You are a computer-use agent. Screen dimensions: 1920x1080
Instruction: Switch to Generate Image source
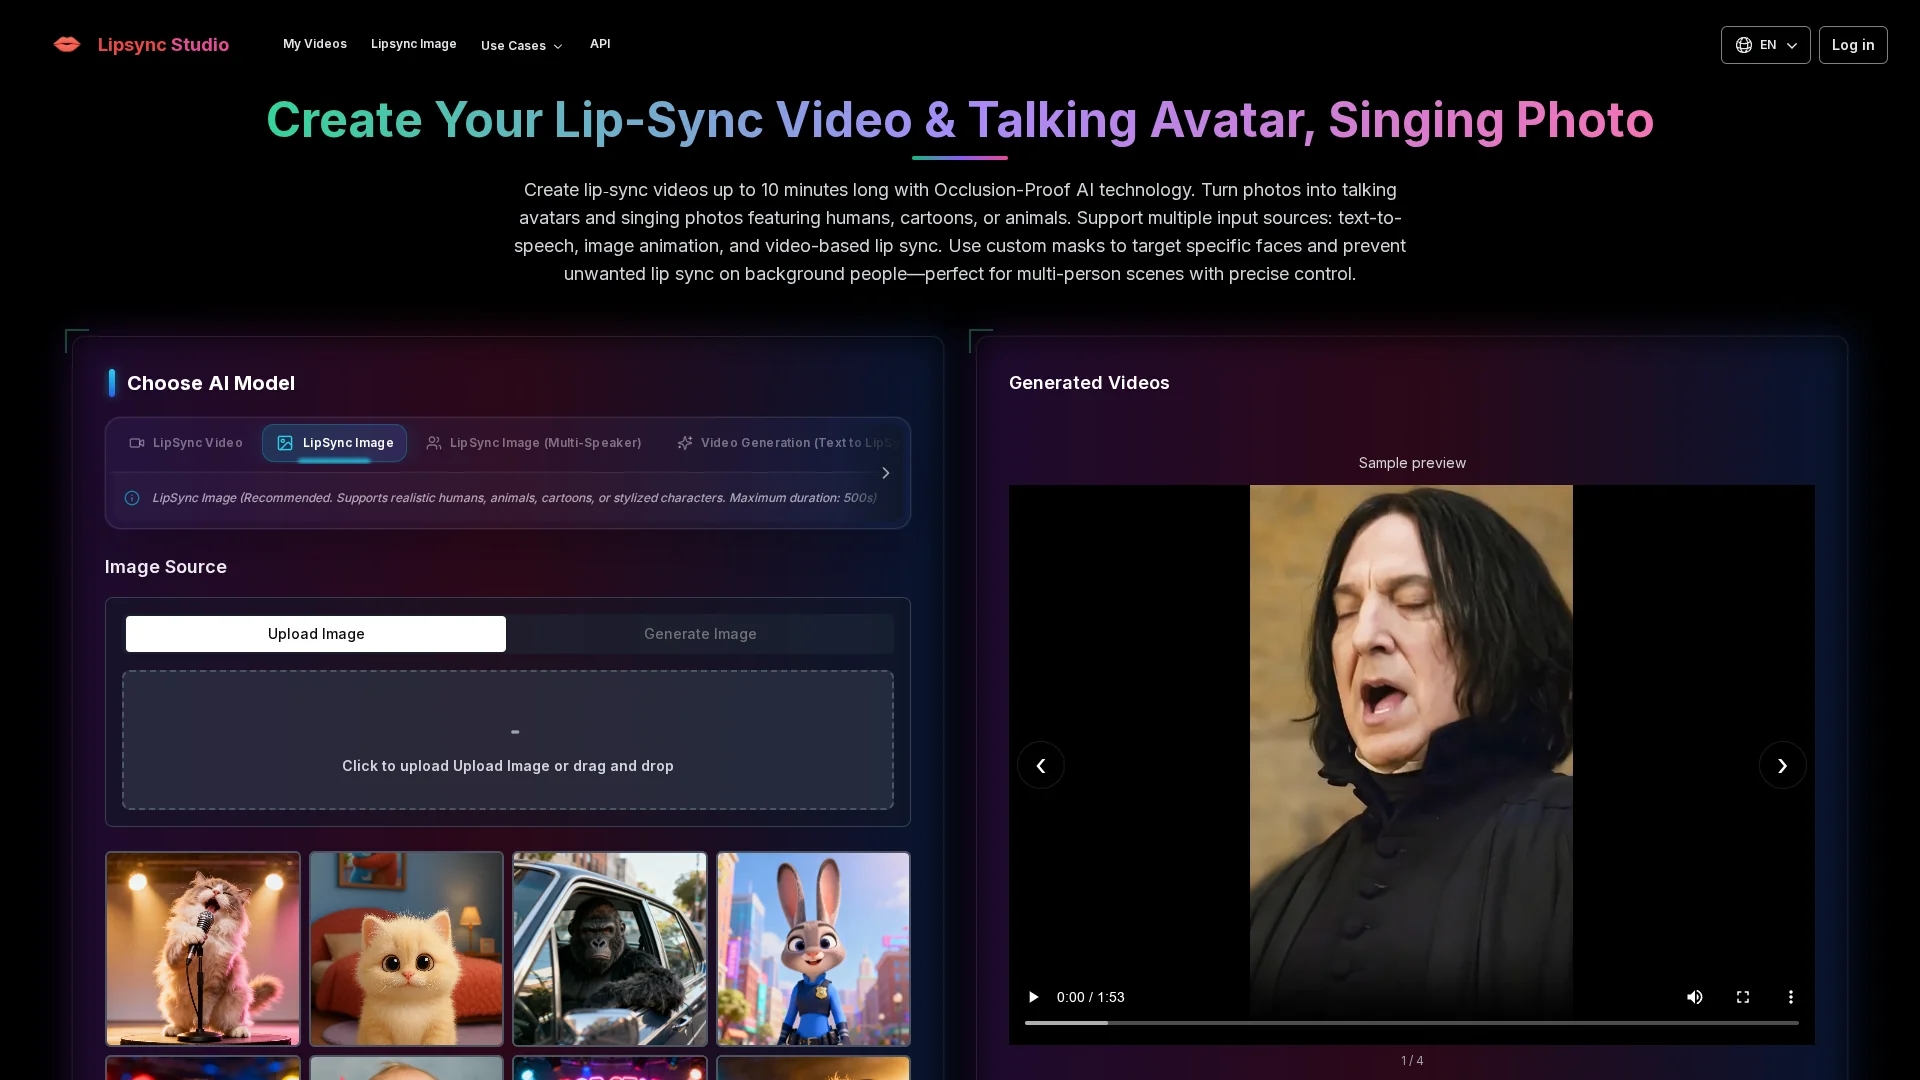700,634
